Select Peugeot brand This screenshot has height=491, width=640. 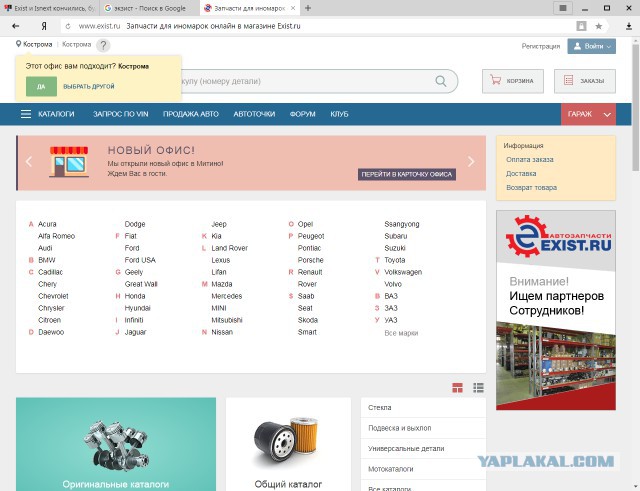point(311,236)
